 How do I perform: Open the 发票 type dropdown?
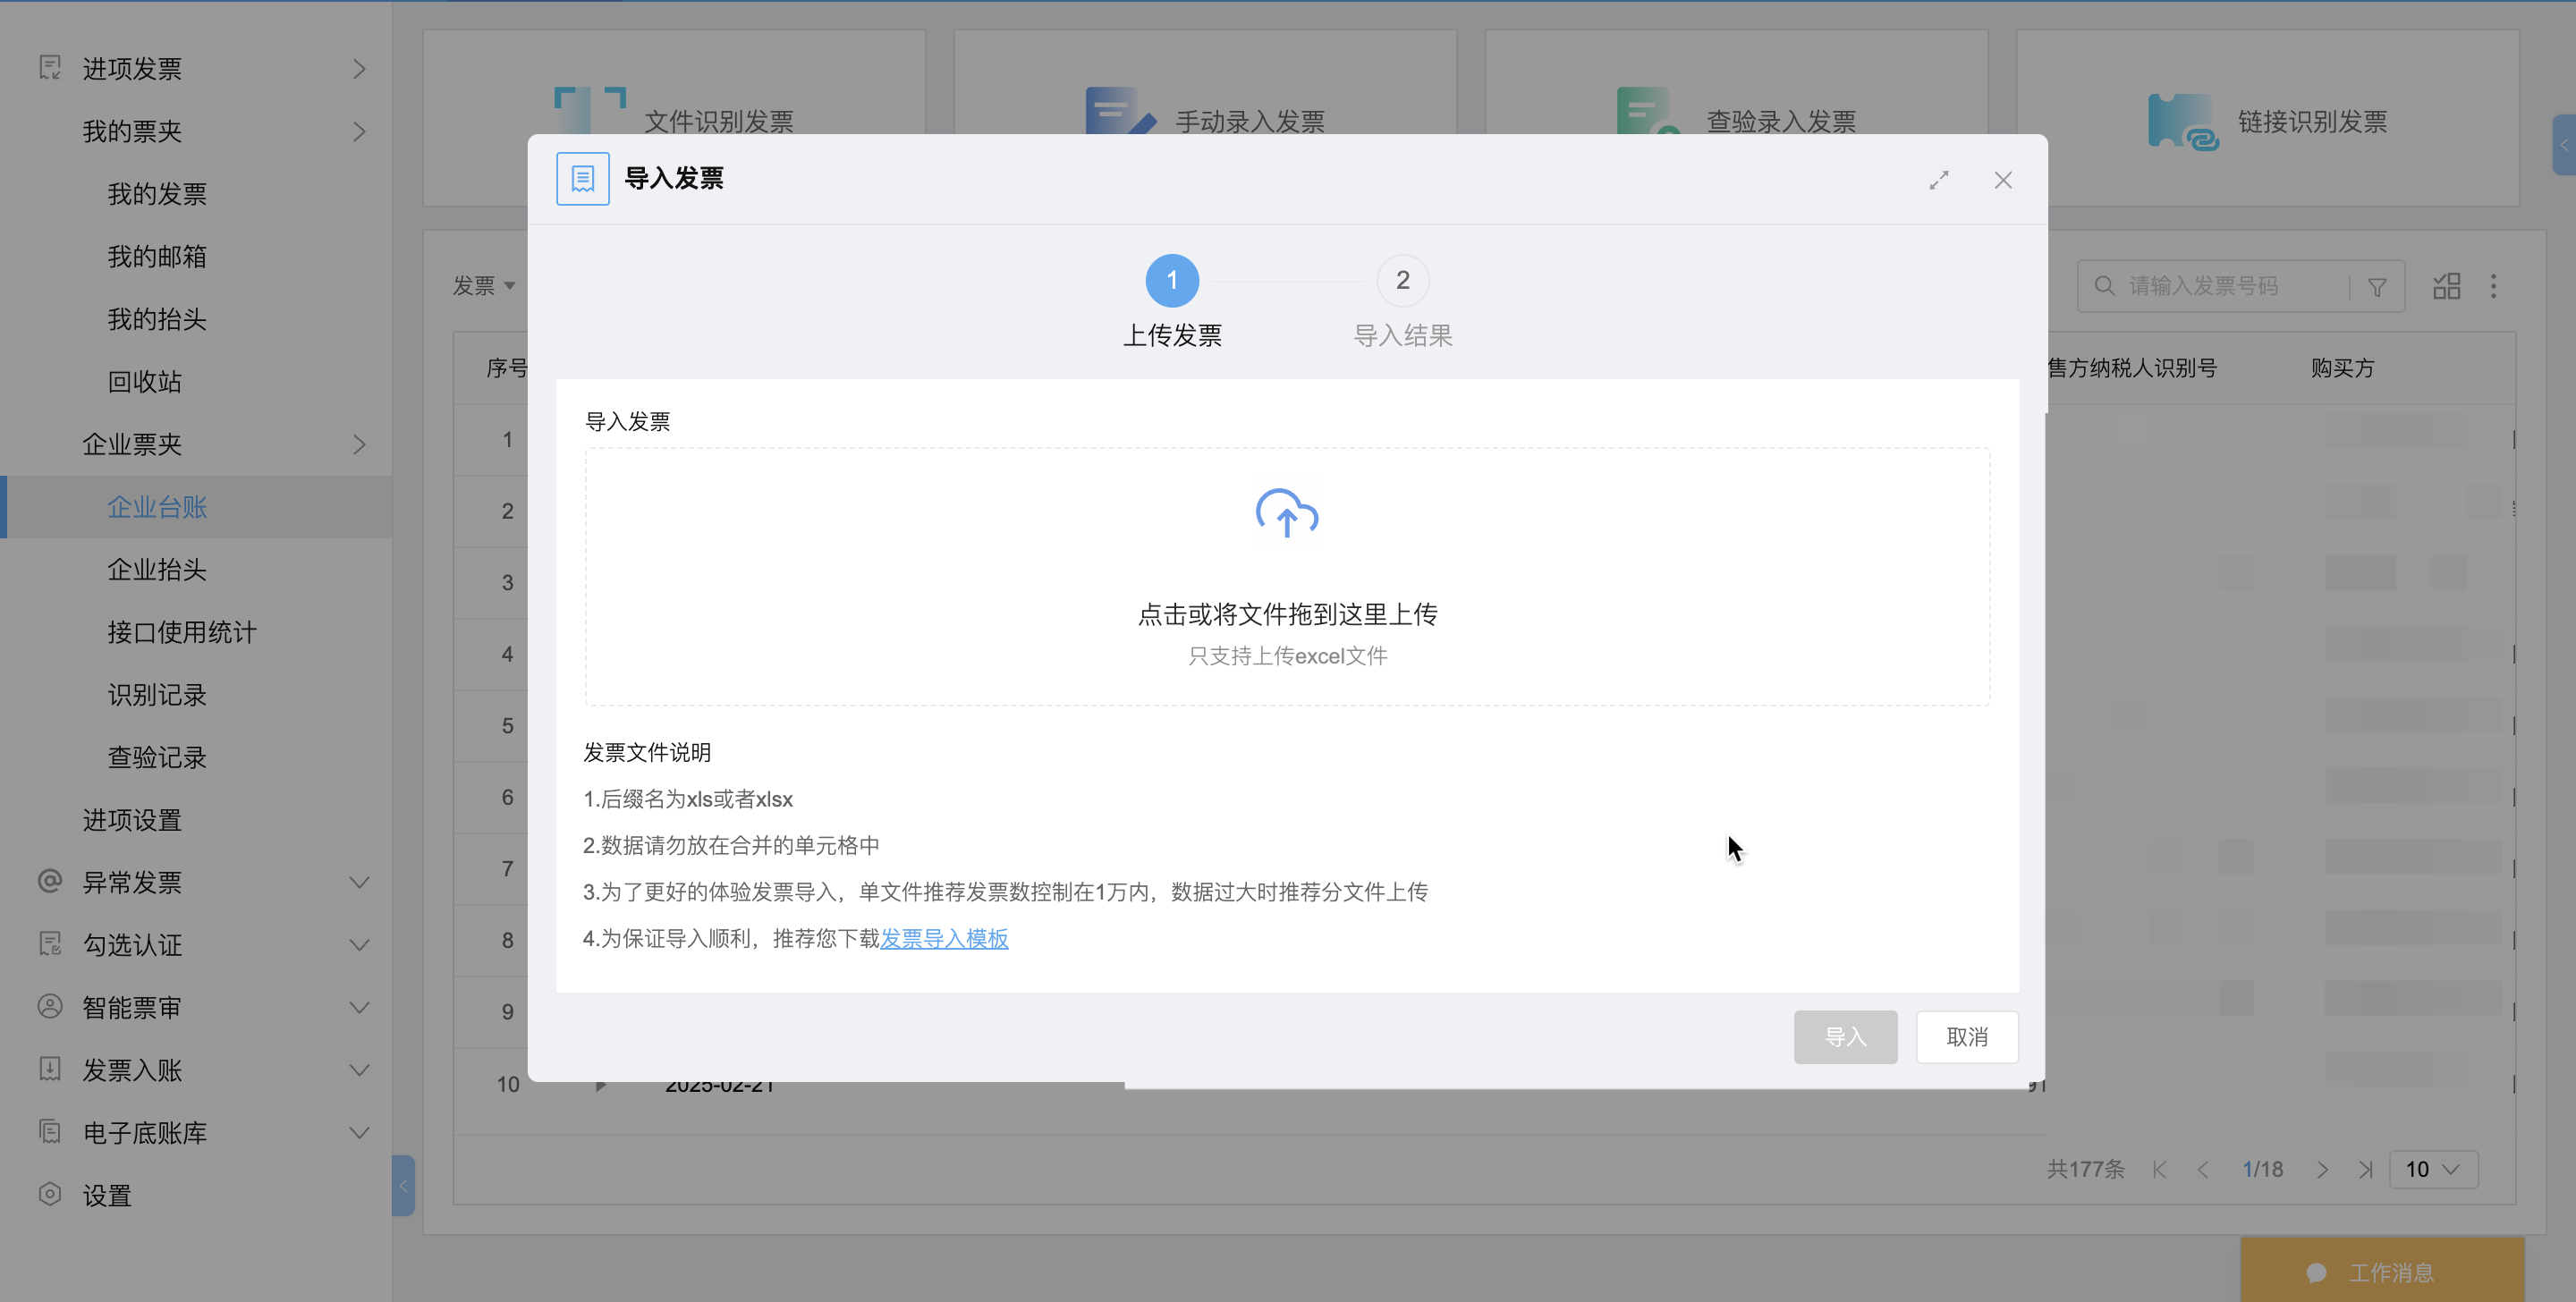[484, 286]
